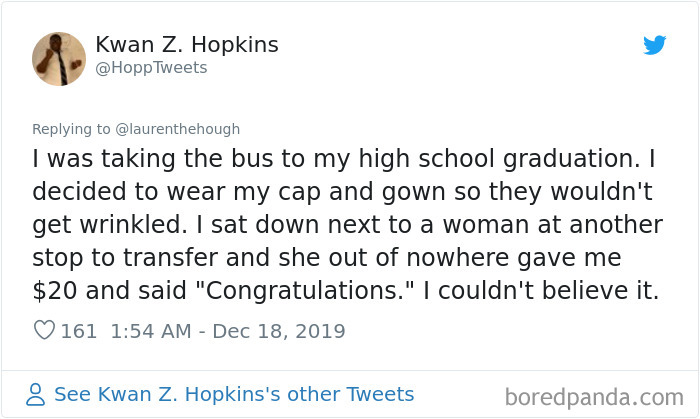Image resolution: width=700 pixels, height=419 pixels.
Task: Open the @HoppTweets handle
Action: coord(151,68)
